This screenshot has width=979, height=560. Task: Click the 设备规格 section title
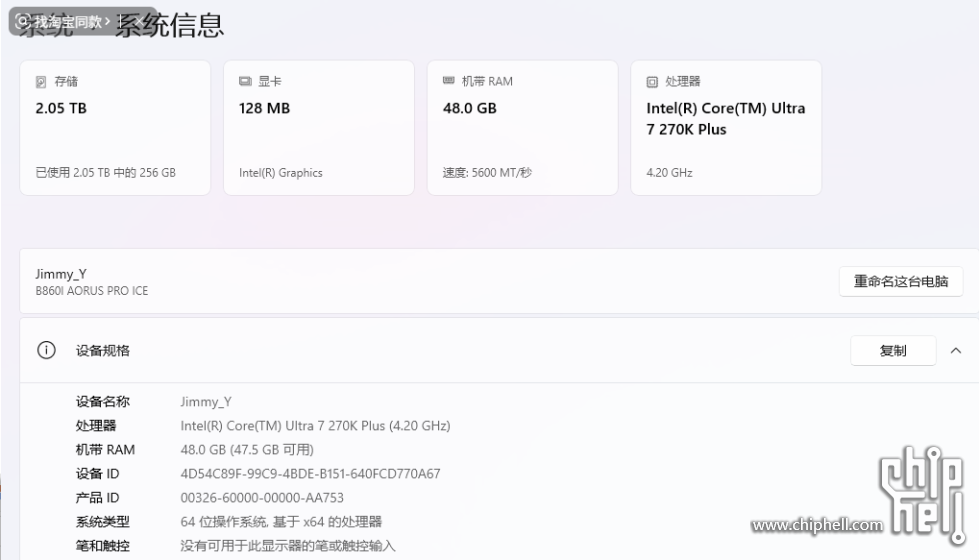coord(103,351)
